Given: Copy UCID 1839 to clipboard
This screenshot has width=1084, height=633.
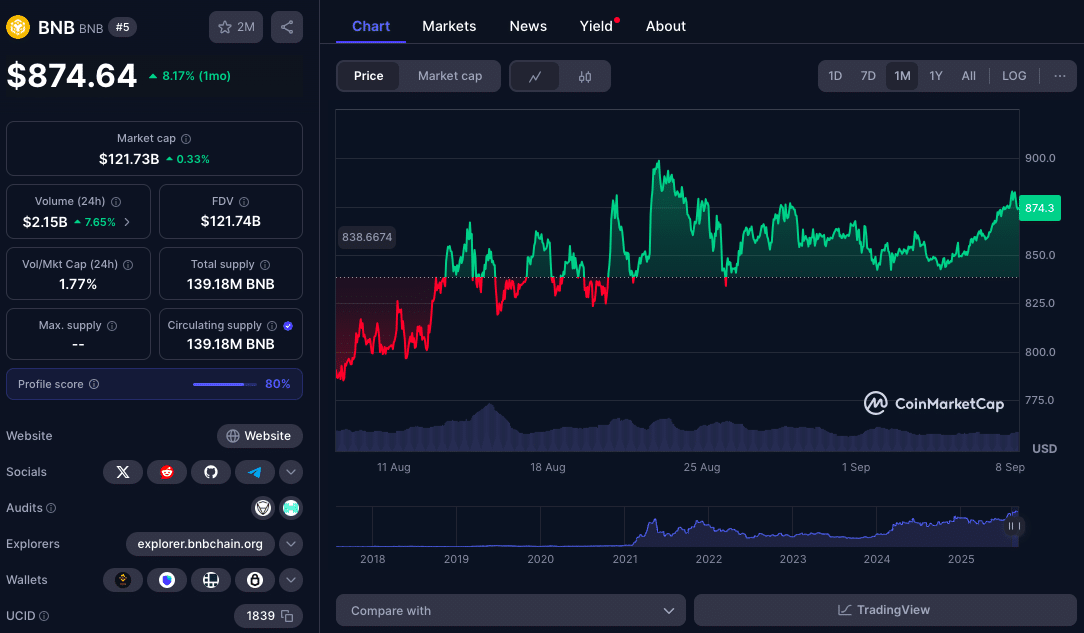Looking at the screenshot, I should pos(288,616).
